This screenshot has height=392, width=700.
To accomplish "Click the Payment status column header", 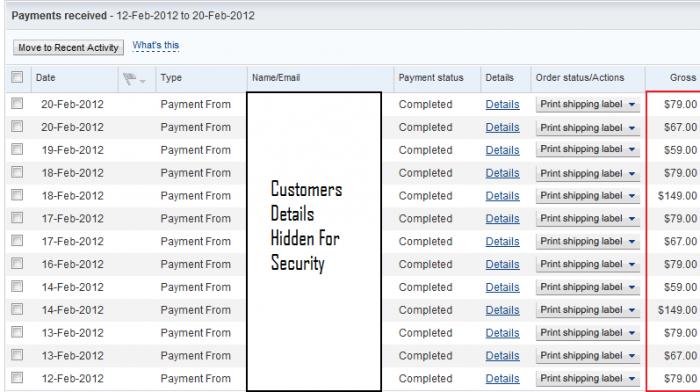I will click(x=431, y=78).
